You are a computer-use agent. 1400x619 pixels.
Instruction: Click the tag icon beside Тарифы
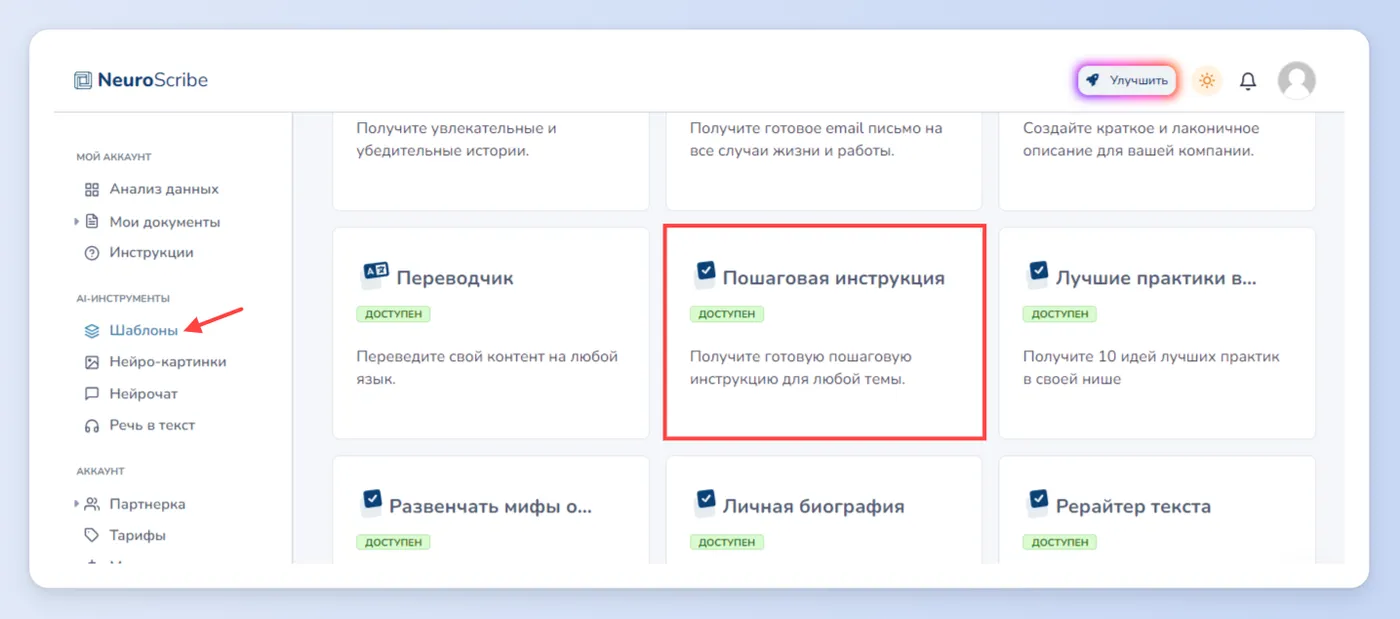[92, 535]
